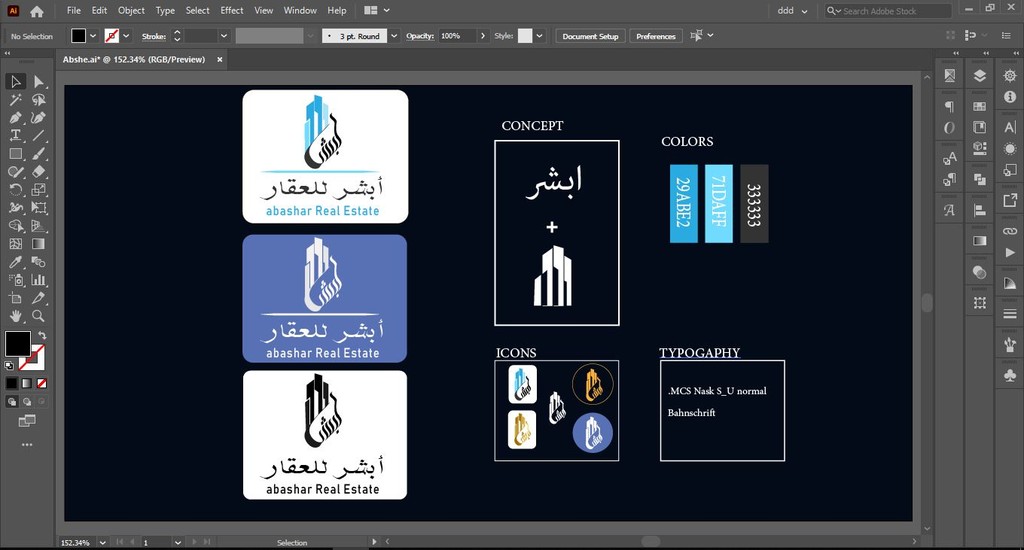
Task: Click the Opacity 100% field
Action: (x=456, y=36)
